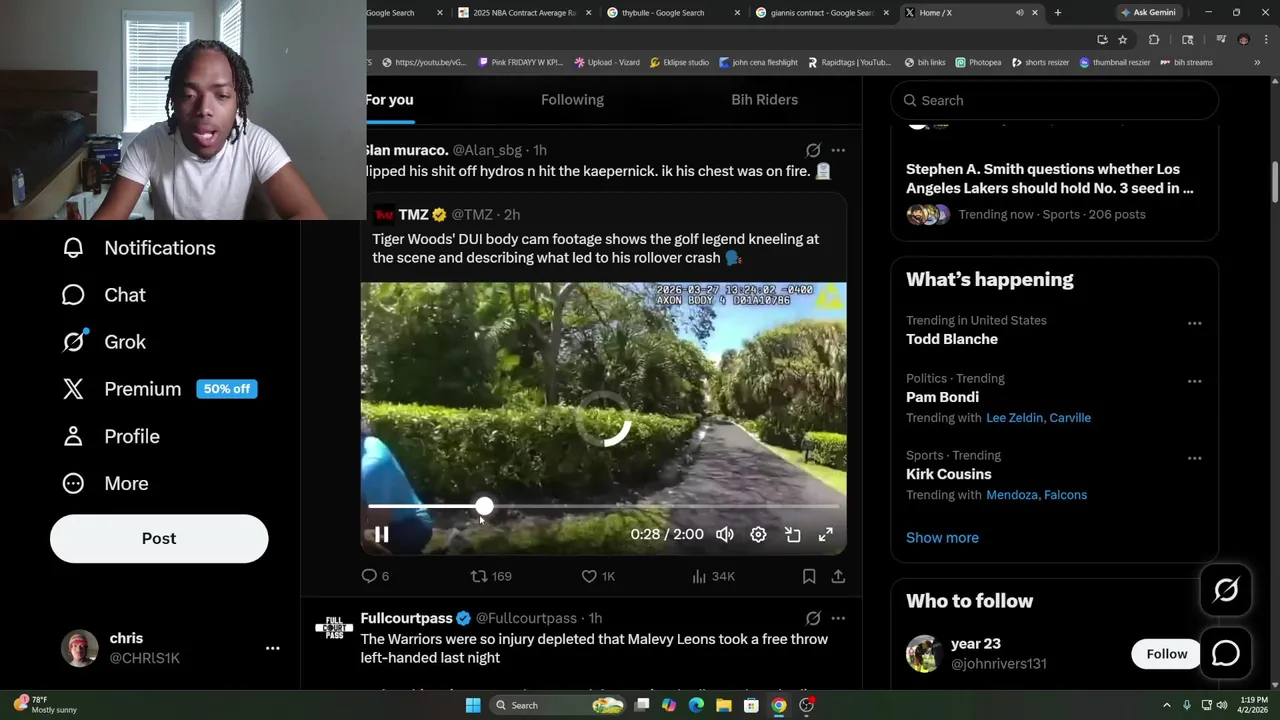
Task: Open three-dot menu on Alan muraco's post
Action: click(838, 150)
